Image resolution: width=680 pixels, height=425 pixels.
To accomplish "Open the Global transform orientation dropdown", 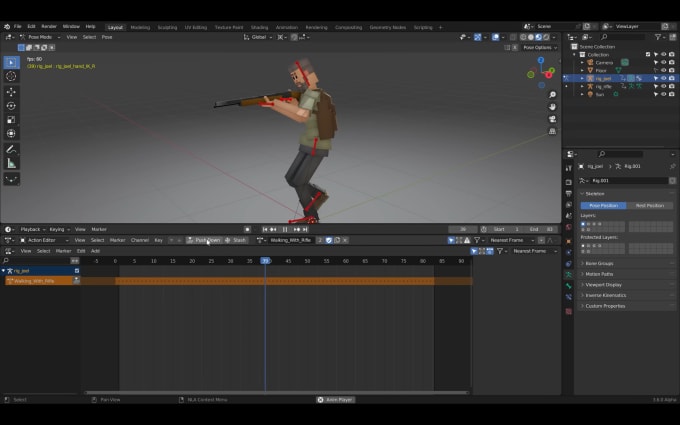I will click(x=258, y=37).
